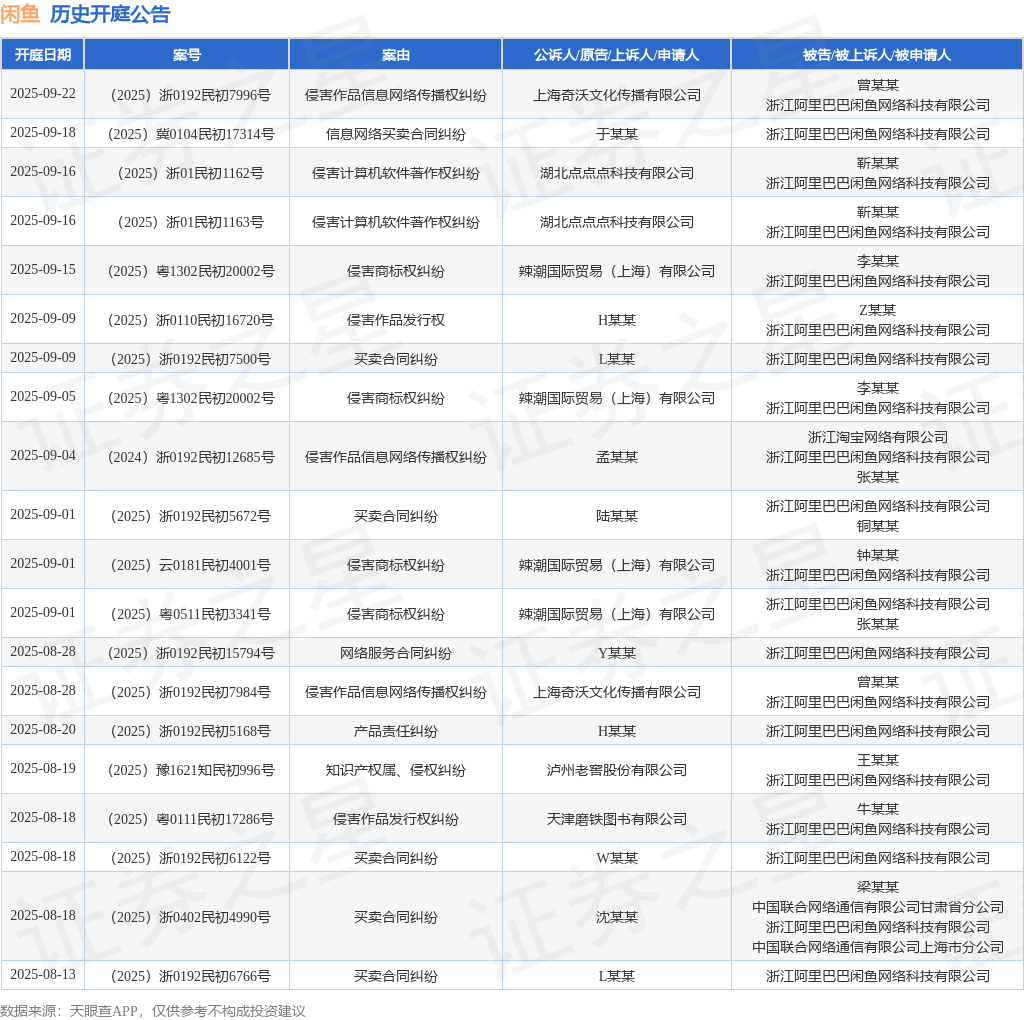Select defendant 中国联合网络通信有限公司甘肃省分公司

(x=877, y=907)
